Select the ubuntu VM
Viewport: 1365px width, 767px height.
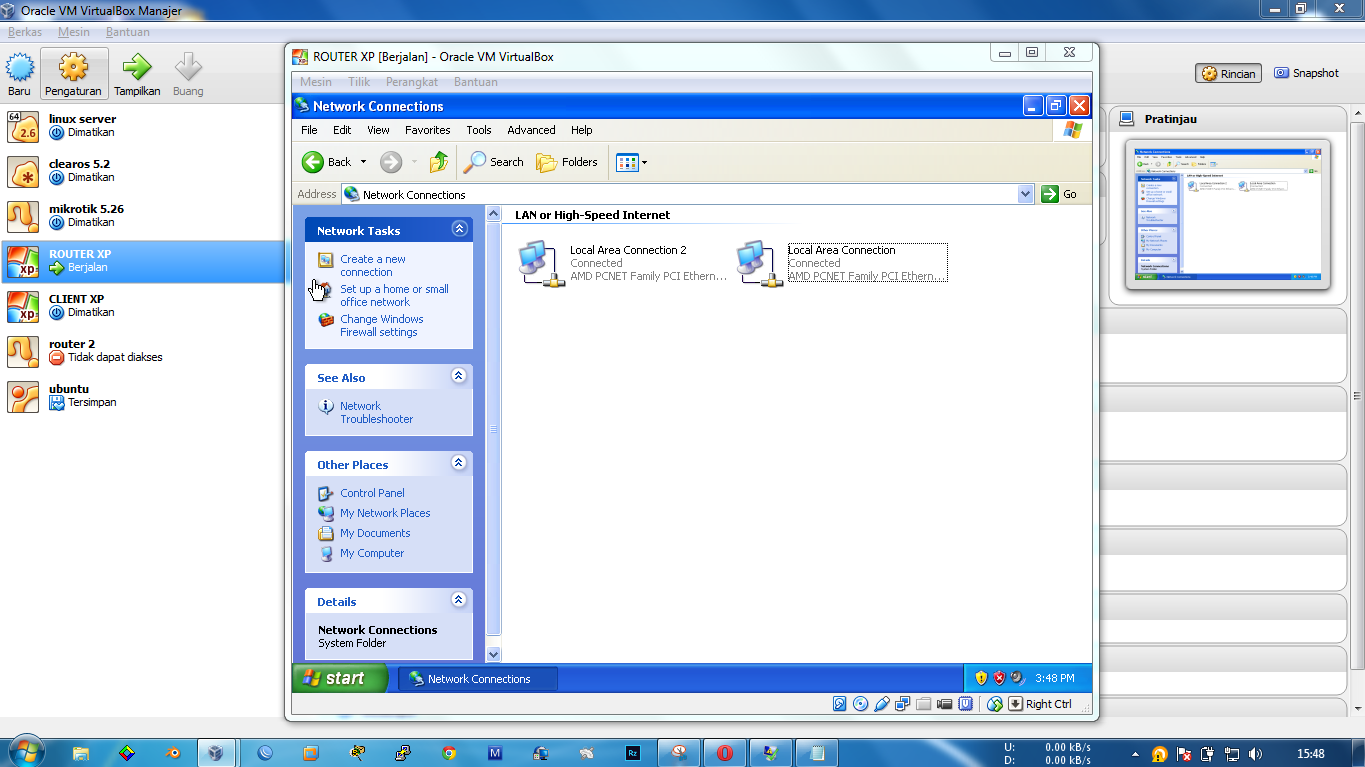click(143, 395)
